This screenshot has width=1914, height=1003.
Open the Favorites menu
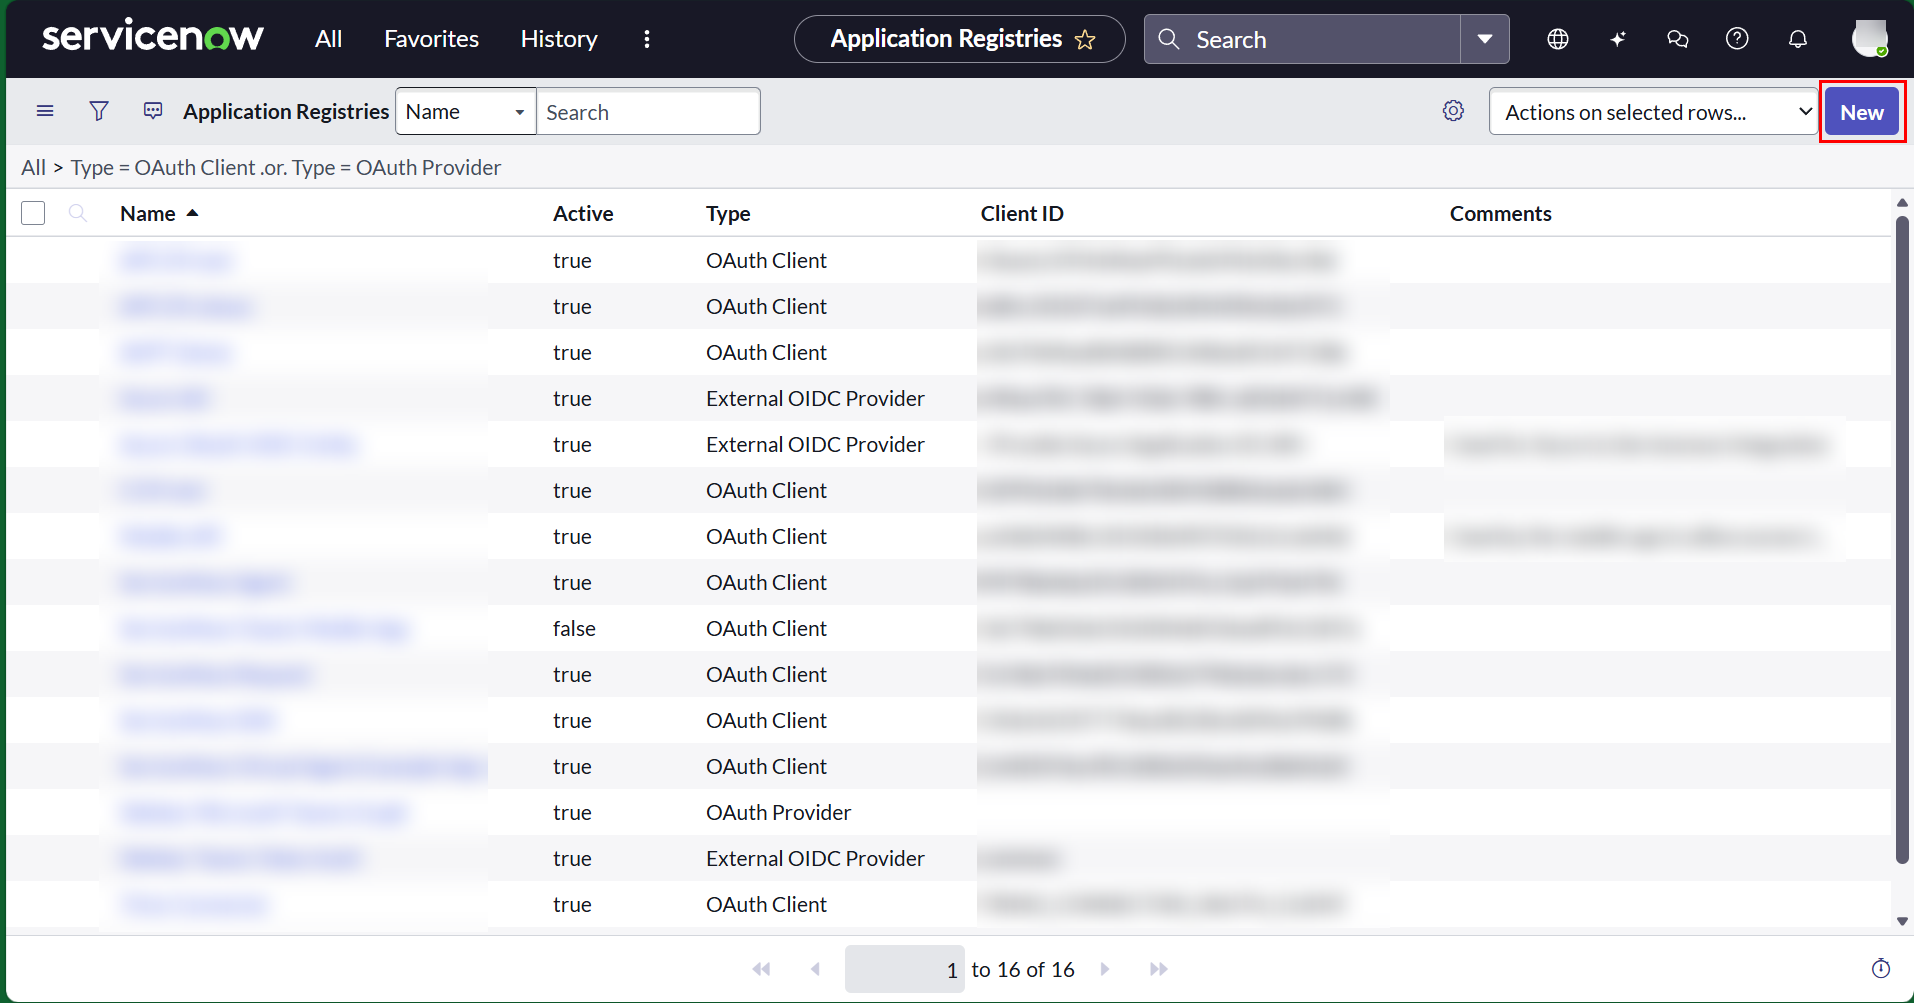[x=431, y=39]
